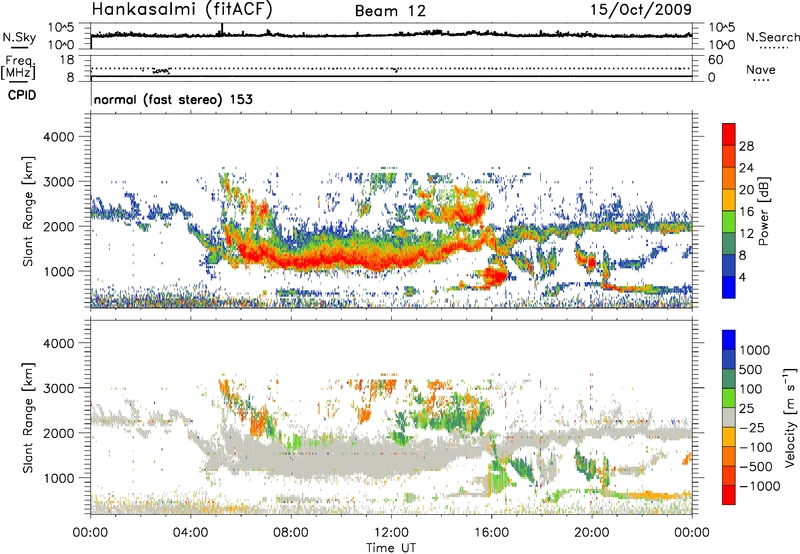Click 'Slant Range [km]' label of power panel
The height and width of the screenshot is (554, 800).
coord(28,211)
